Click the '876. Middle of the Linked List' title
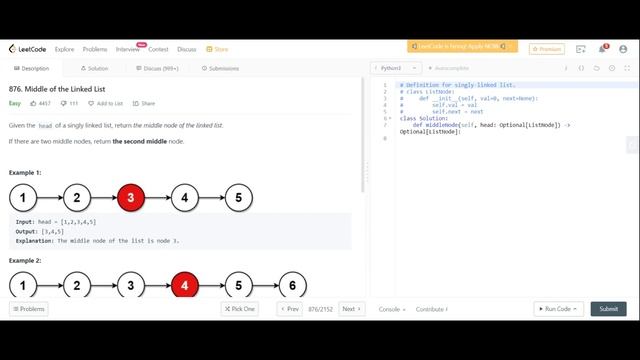 click(x=57, y=89)
